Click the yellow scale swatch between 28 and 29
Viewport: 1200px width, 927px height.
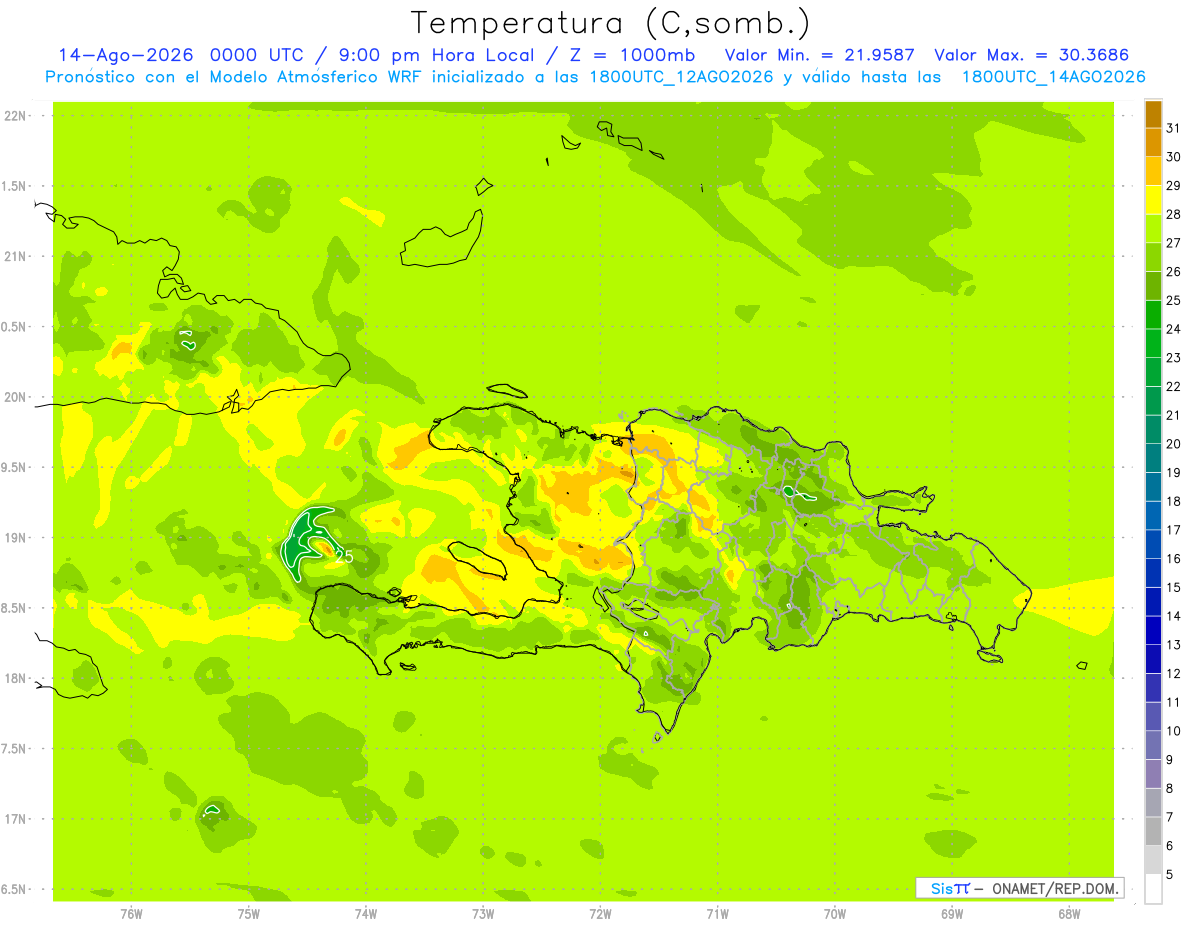(x=1153, y=200)
